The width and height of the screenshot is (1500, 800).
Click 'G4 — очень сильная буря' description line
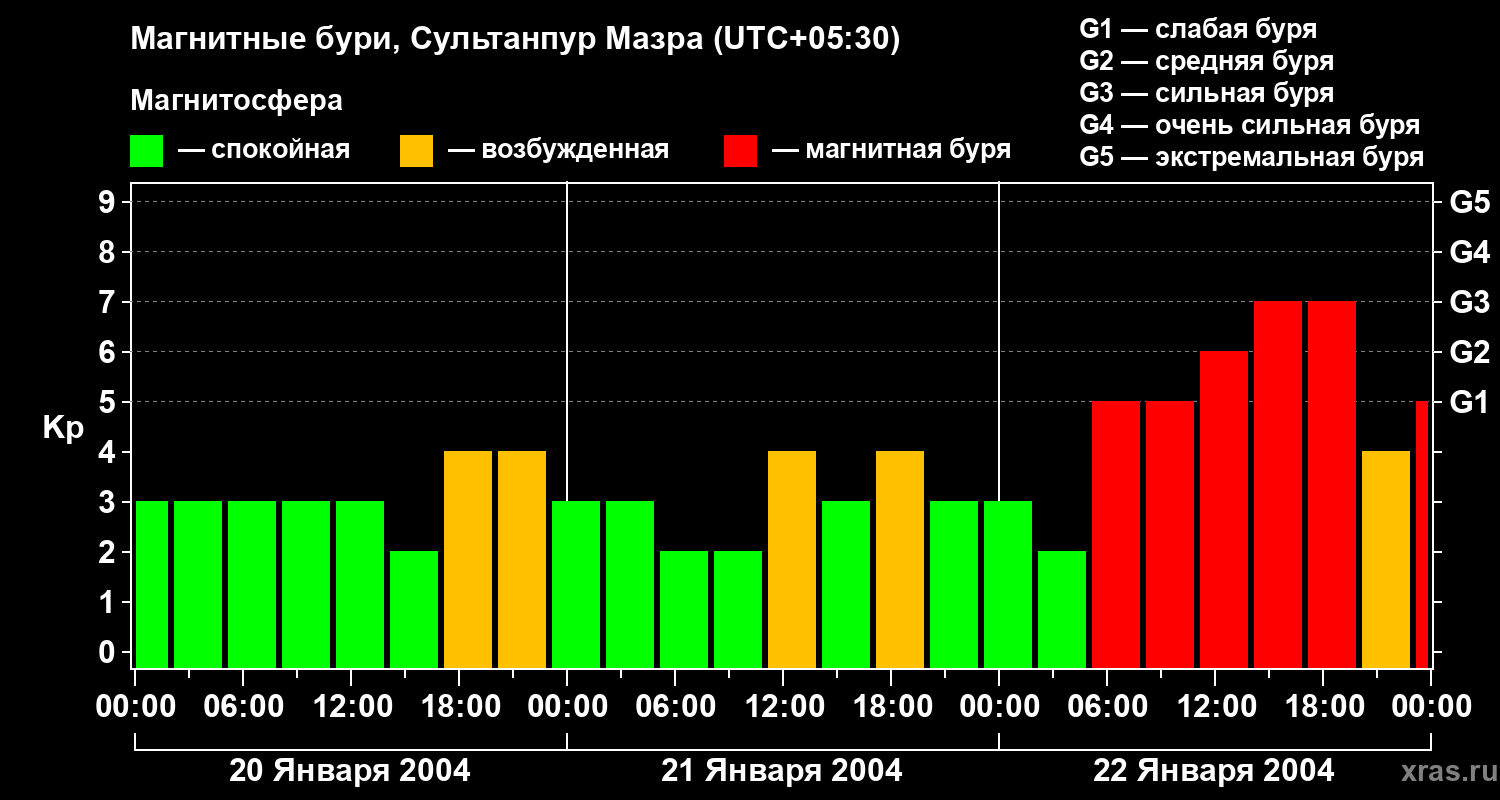click(x=1250, y=125)
